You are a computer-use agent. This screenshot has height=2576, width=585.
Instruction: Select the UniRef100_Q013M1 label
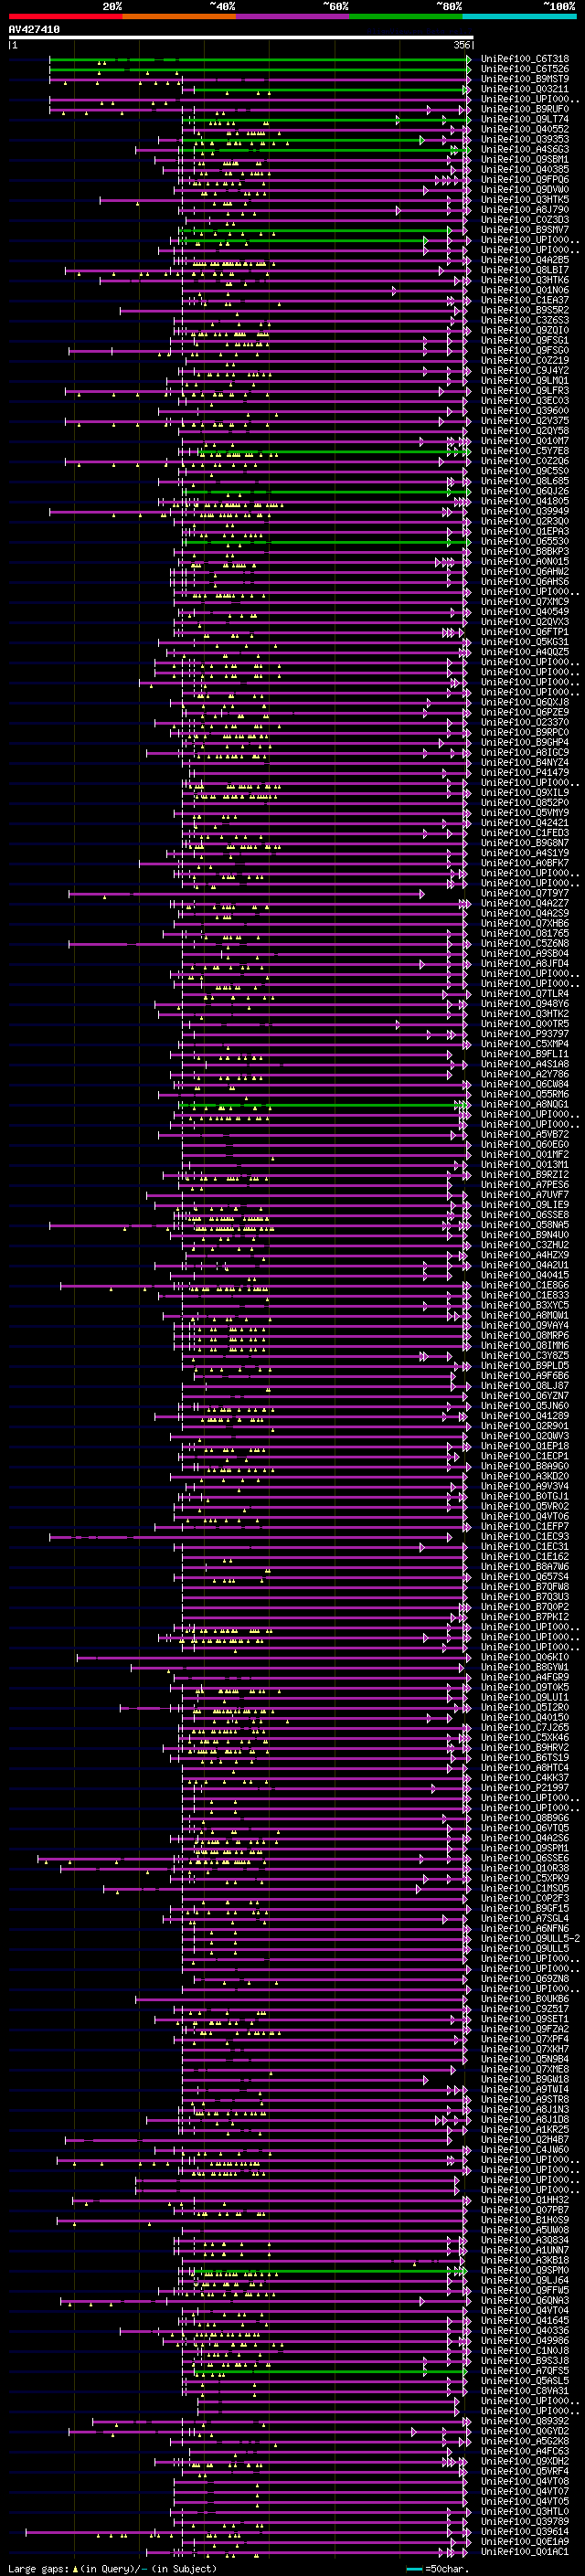coord(525,1164)
